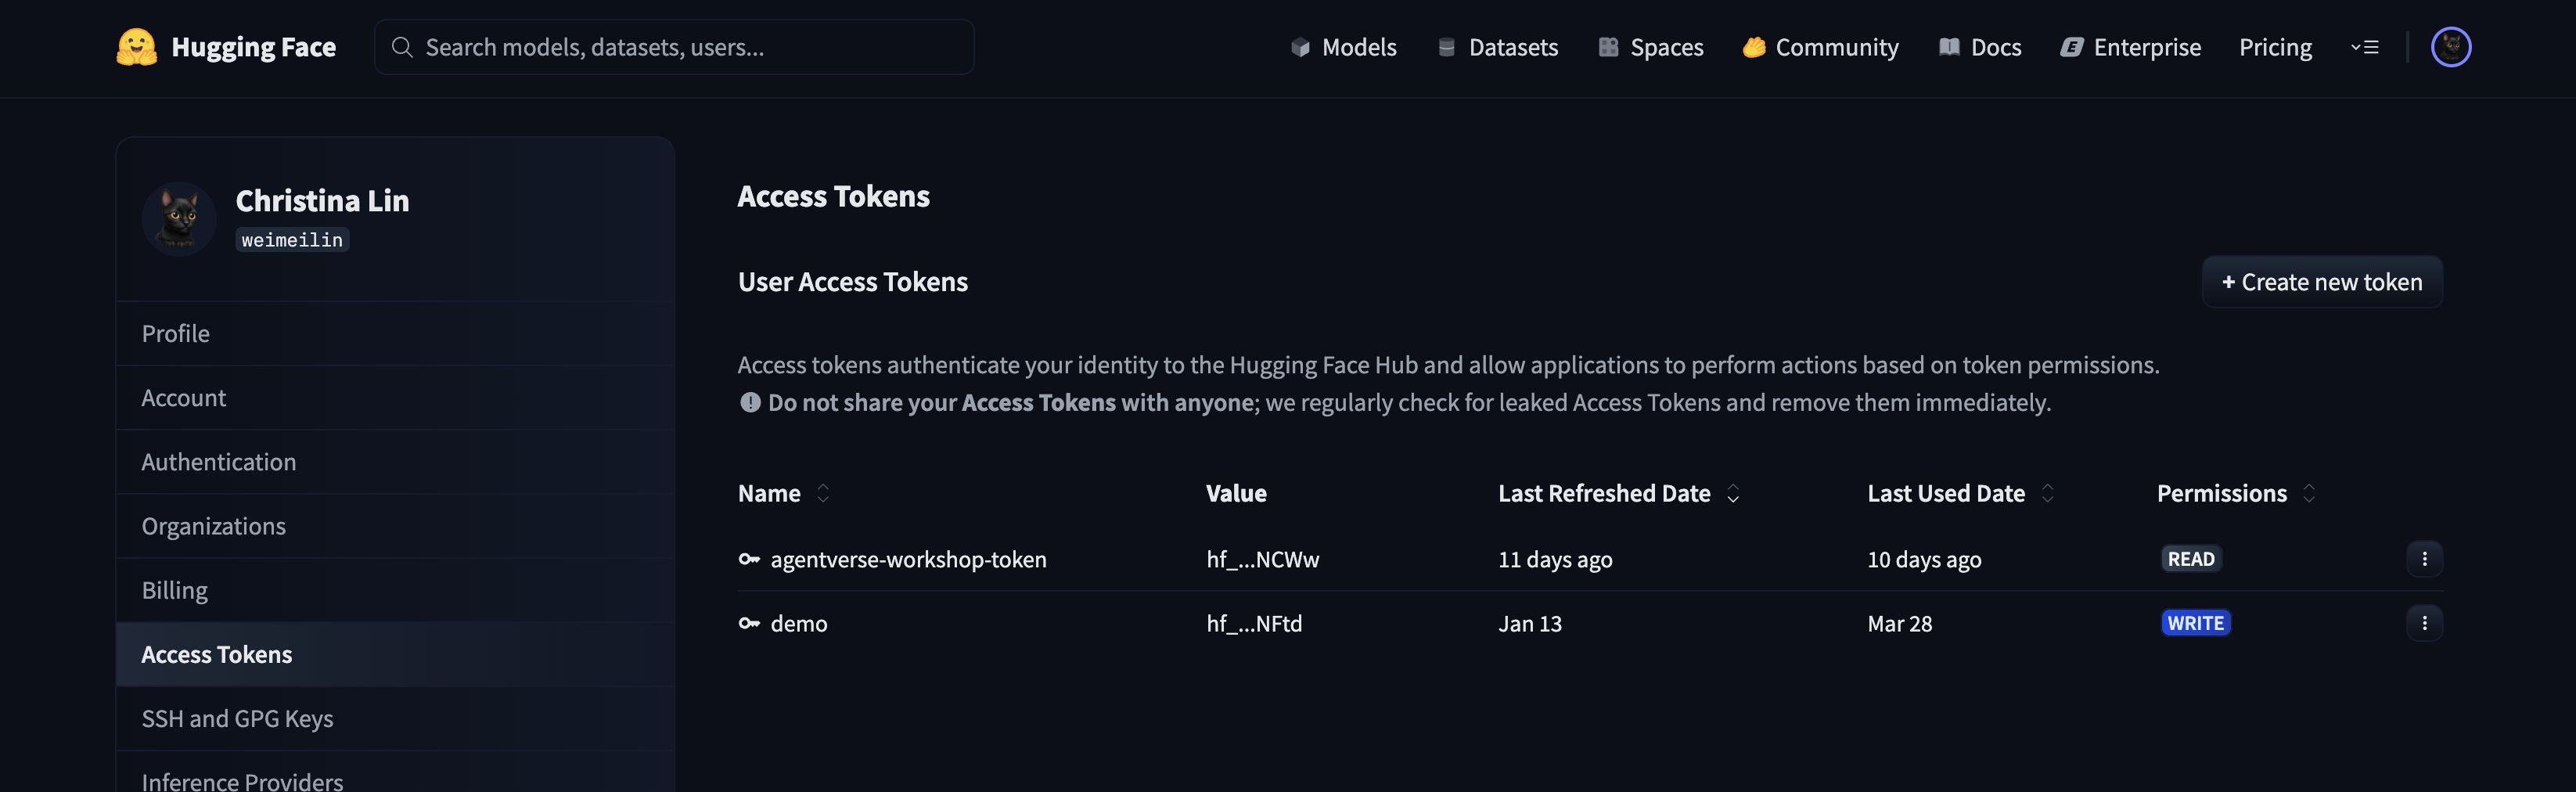Open the overflow menu beside the navigation
Viewport: 2576px width, 792px height.
[2366, 47]
